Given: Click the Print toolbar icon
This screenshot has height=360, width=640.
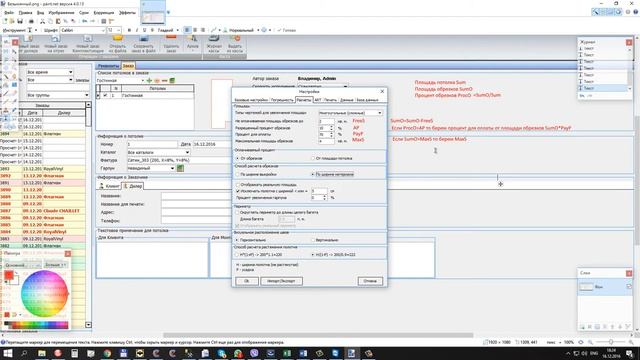Looking at the screenshot, I should pos(31,21).
